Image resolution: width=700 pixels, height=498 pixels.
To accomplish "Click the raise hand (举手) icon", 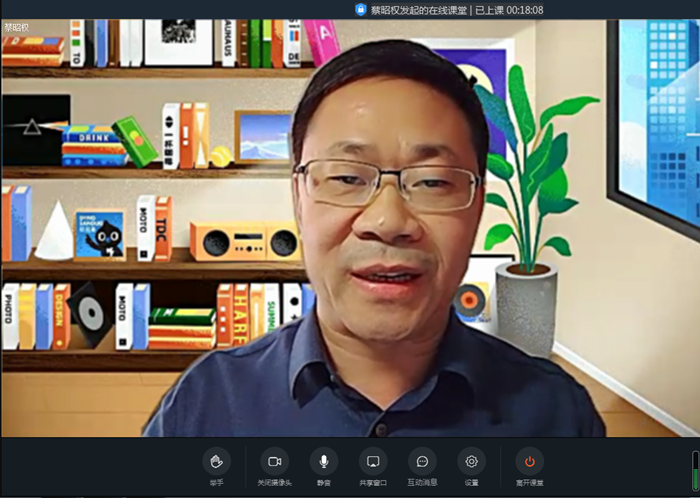I will (216, 461).
